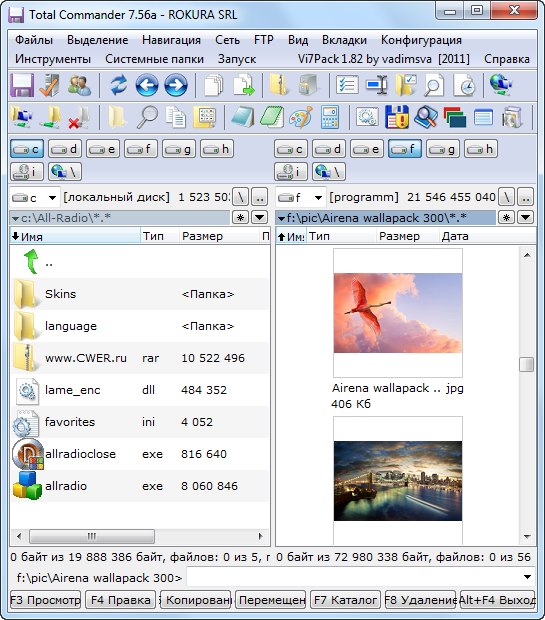Viewport: 545px width, 620px height.
Task: Click the refresh arrows toolbar icon
Action: pyautogui.click(x=118, y=85)
